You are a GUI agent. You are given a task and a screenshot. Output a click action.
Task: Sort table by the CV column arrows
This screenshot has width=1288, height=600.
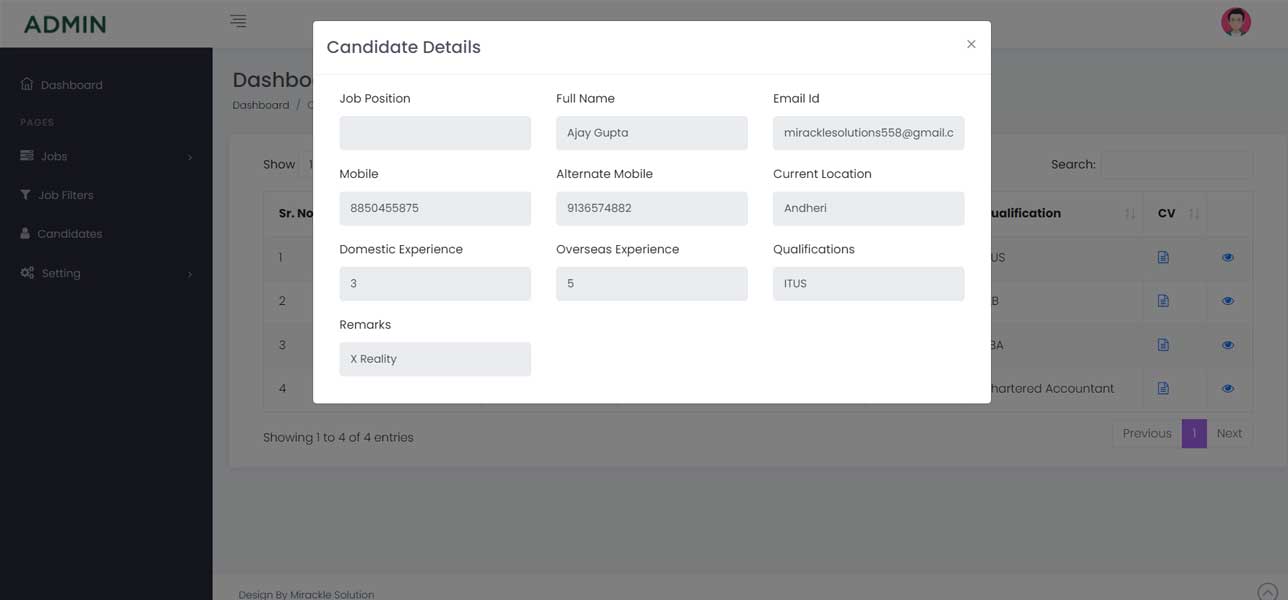coord(1194,214)
